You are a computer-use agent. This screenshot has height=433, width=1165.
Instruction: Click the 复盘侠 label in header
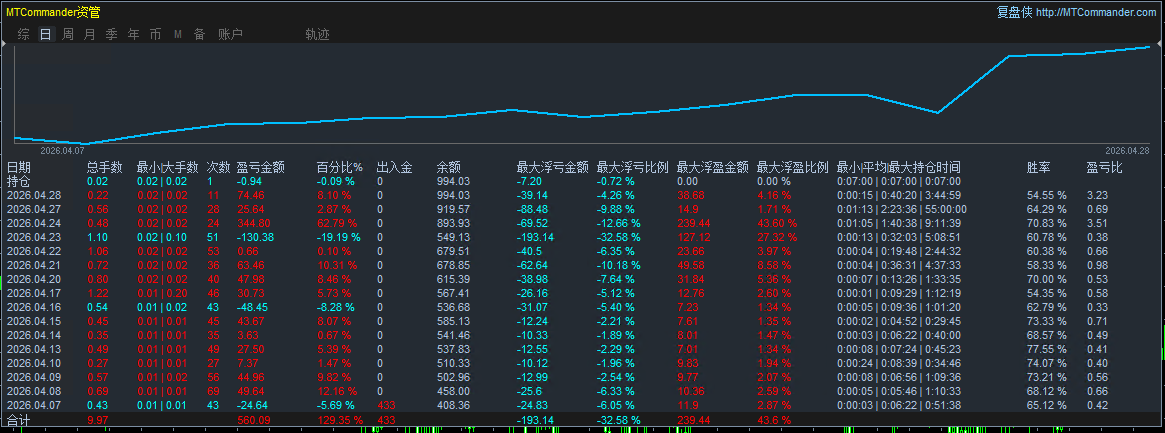tap(1014, 12)
